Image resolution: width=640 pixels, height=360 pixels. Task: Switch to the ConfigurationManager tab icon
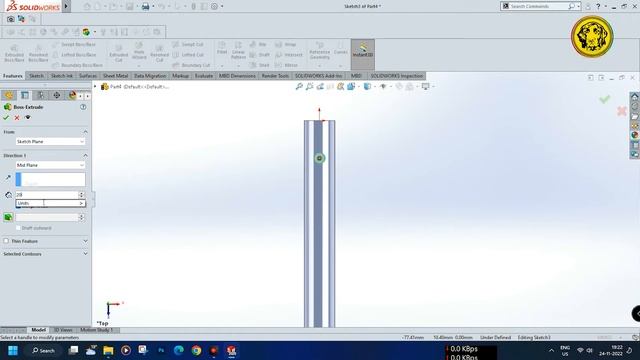(41, 95)
